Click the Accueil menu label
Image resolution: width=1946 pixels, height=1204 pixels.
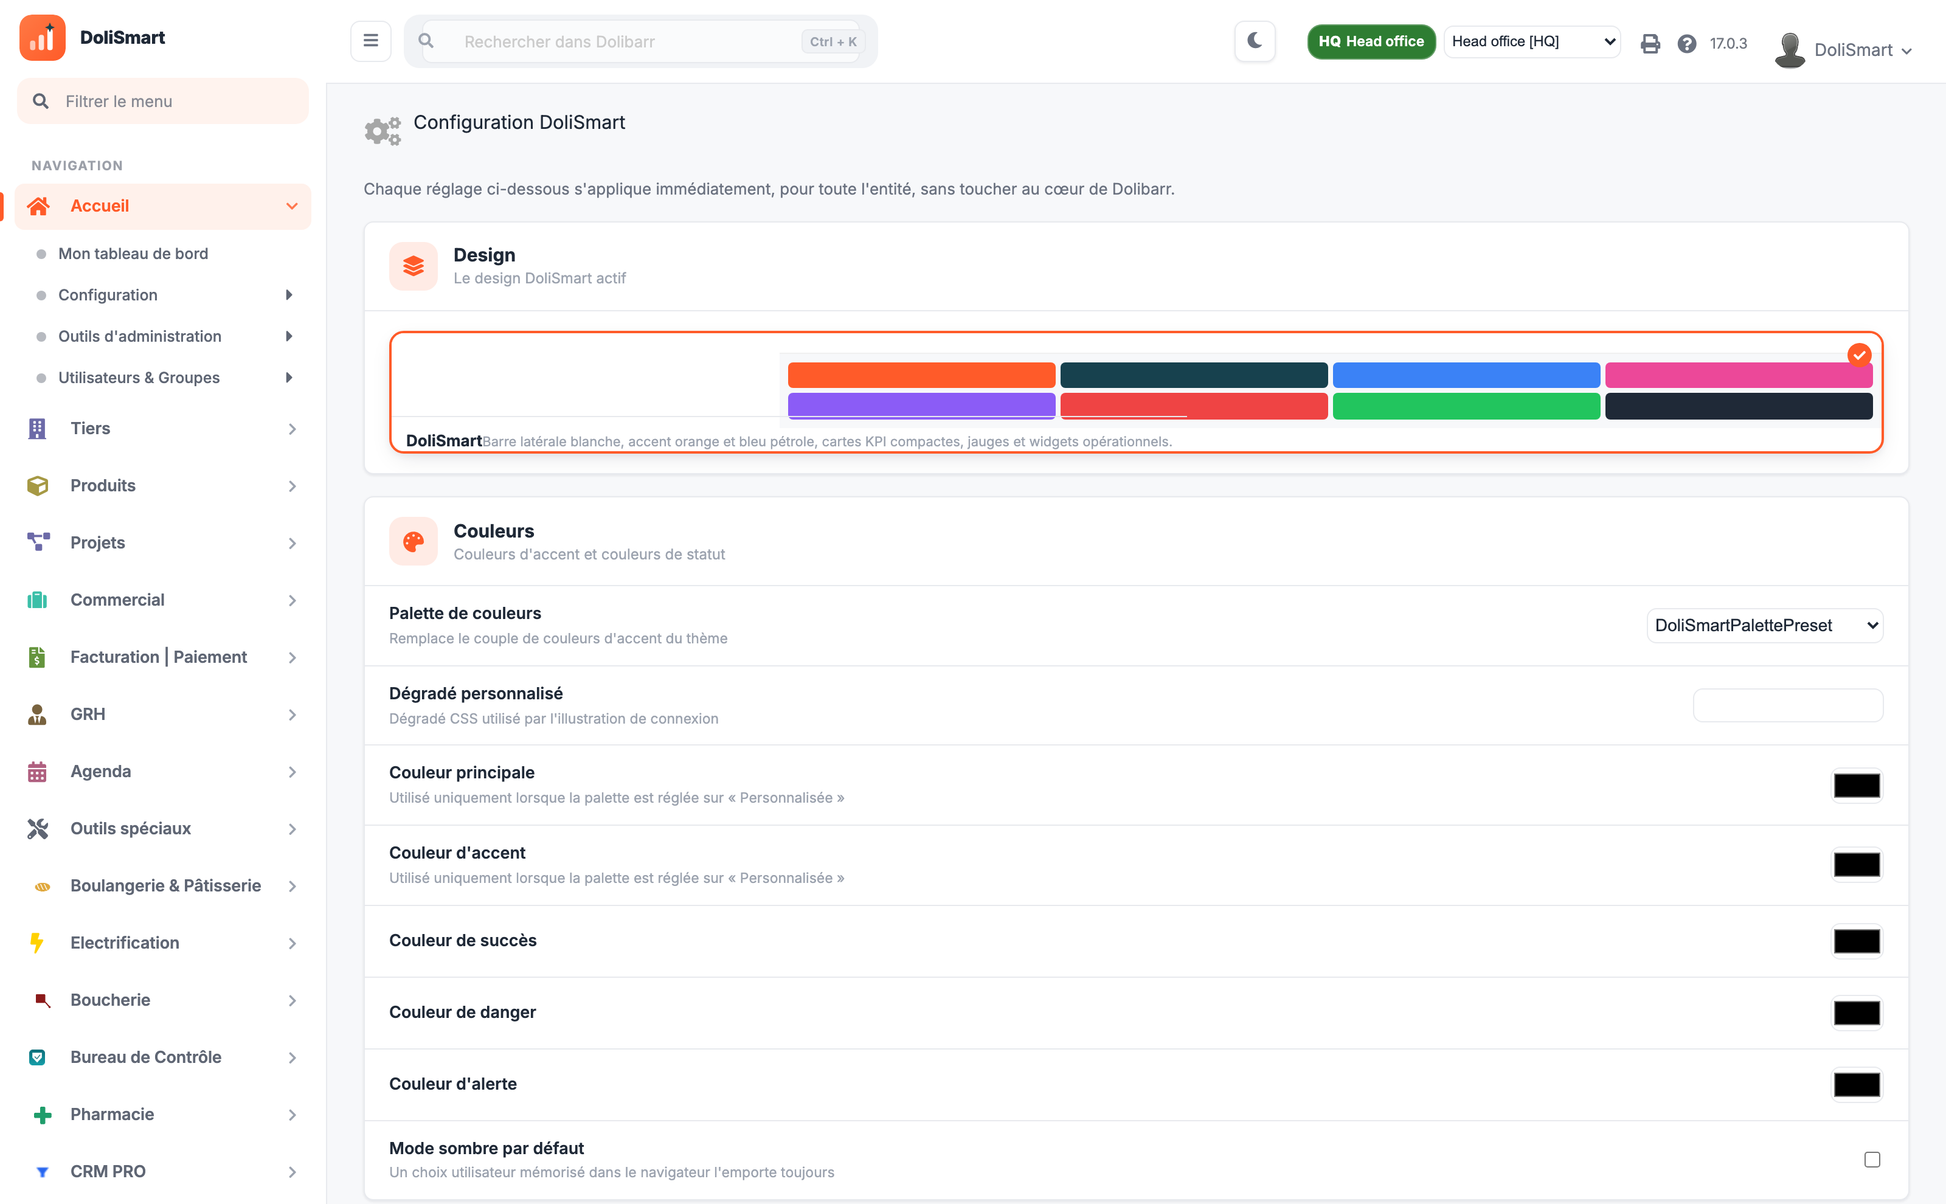tap(99, 206)
